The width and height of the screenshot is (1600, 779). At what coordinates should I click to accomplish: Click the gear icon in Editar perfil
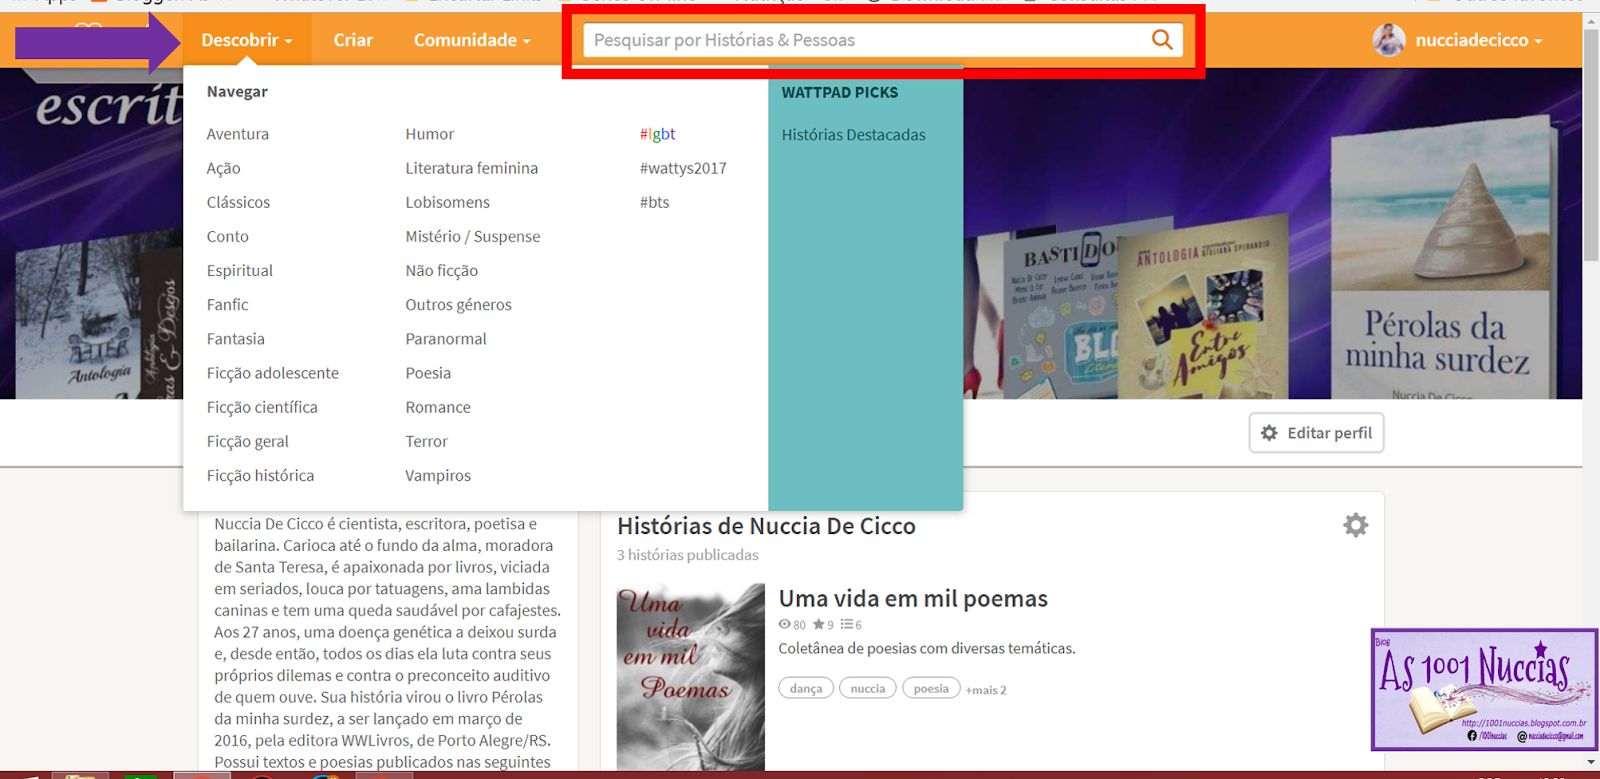pyautogui.click(x=1269, y=433)
